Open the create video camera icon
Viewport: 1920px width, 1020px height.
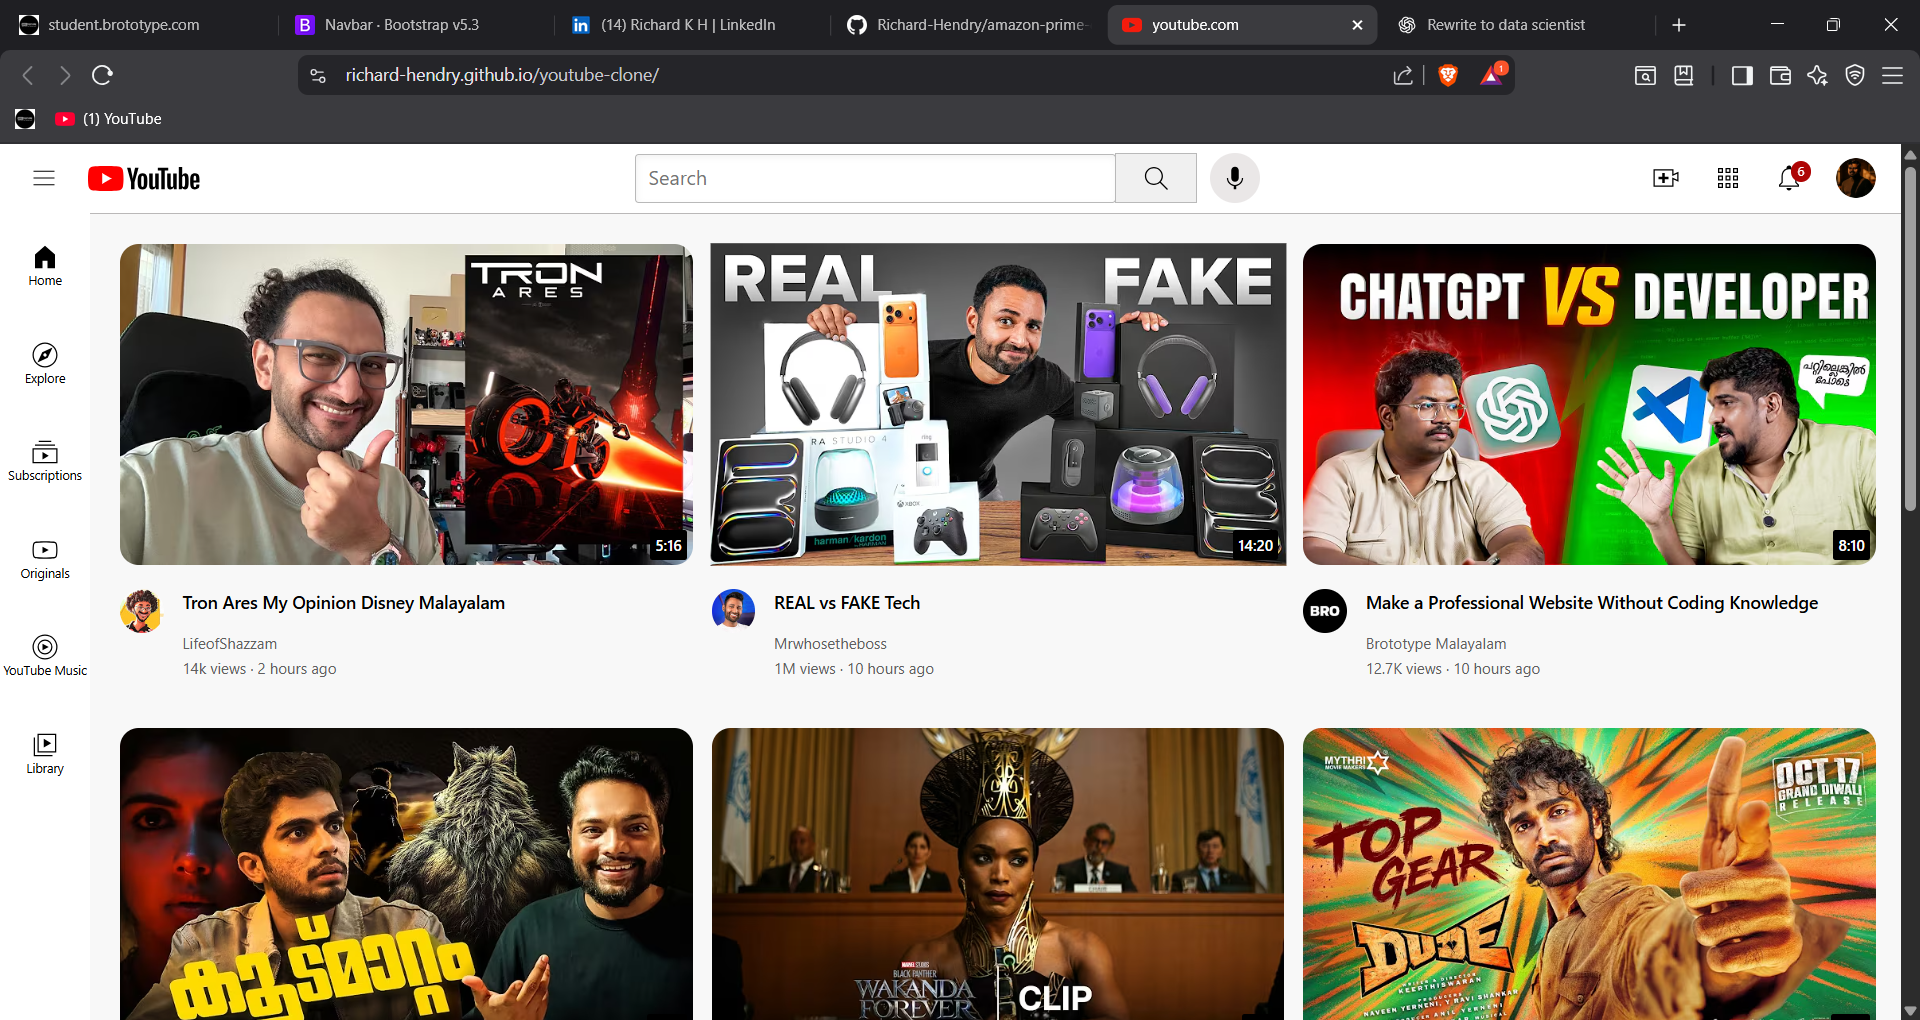1666,178
